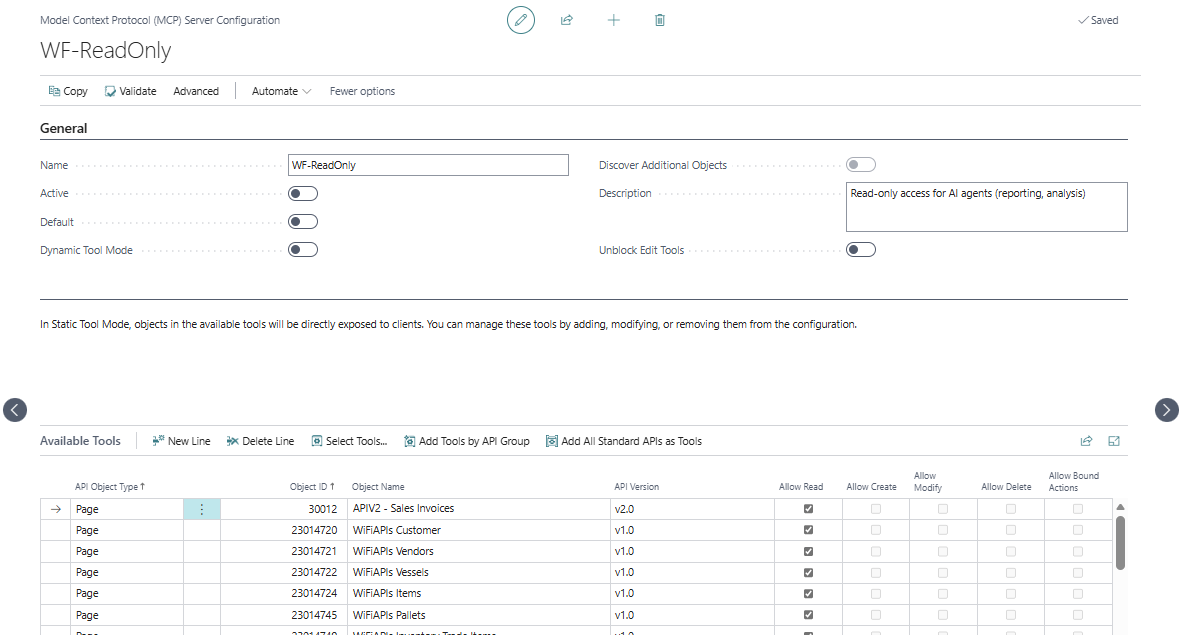This screenshot has width=1184, height=635.
Task: Click Add All Standard APIs as Tools
Action: [624, 441]
